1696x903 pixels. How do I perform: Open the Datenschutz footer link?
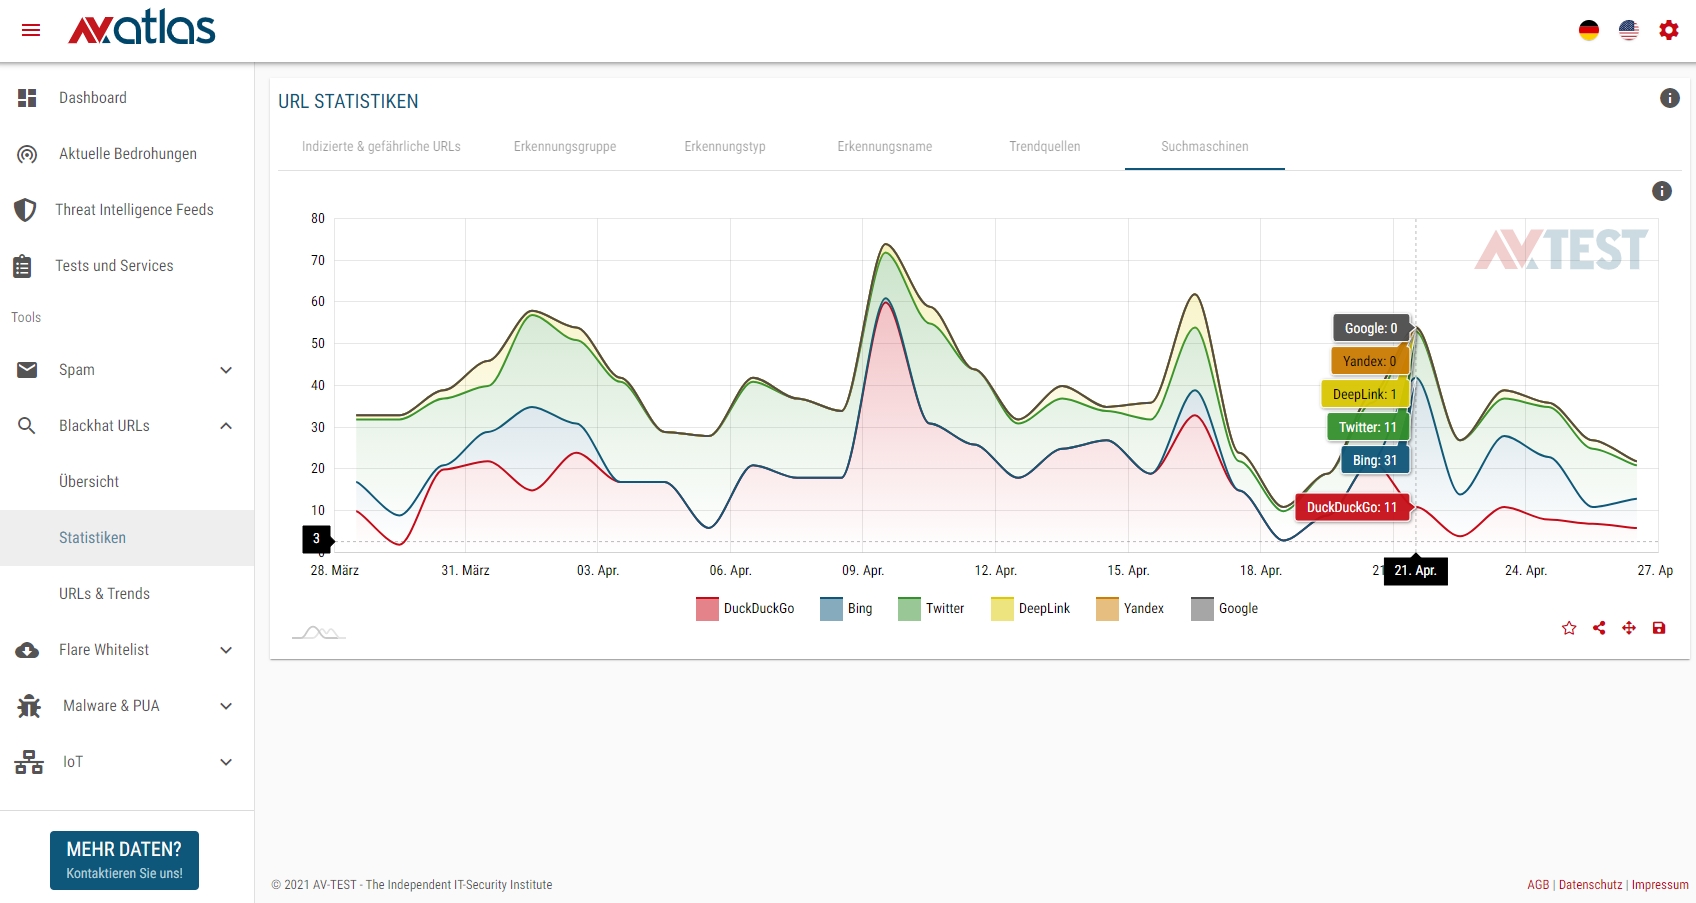point(1590,885)
